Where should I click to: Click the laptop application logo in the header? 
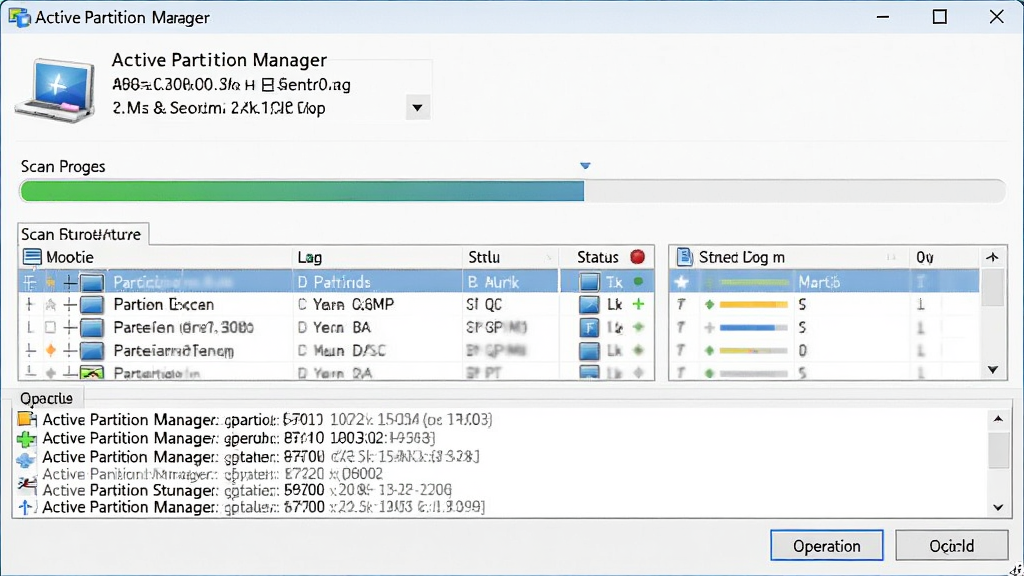pyautogui.click(x=56, y=90)
